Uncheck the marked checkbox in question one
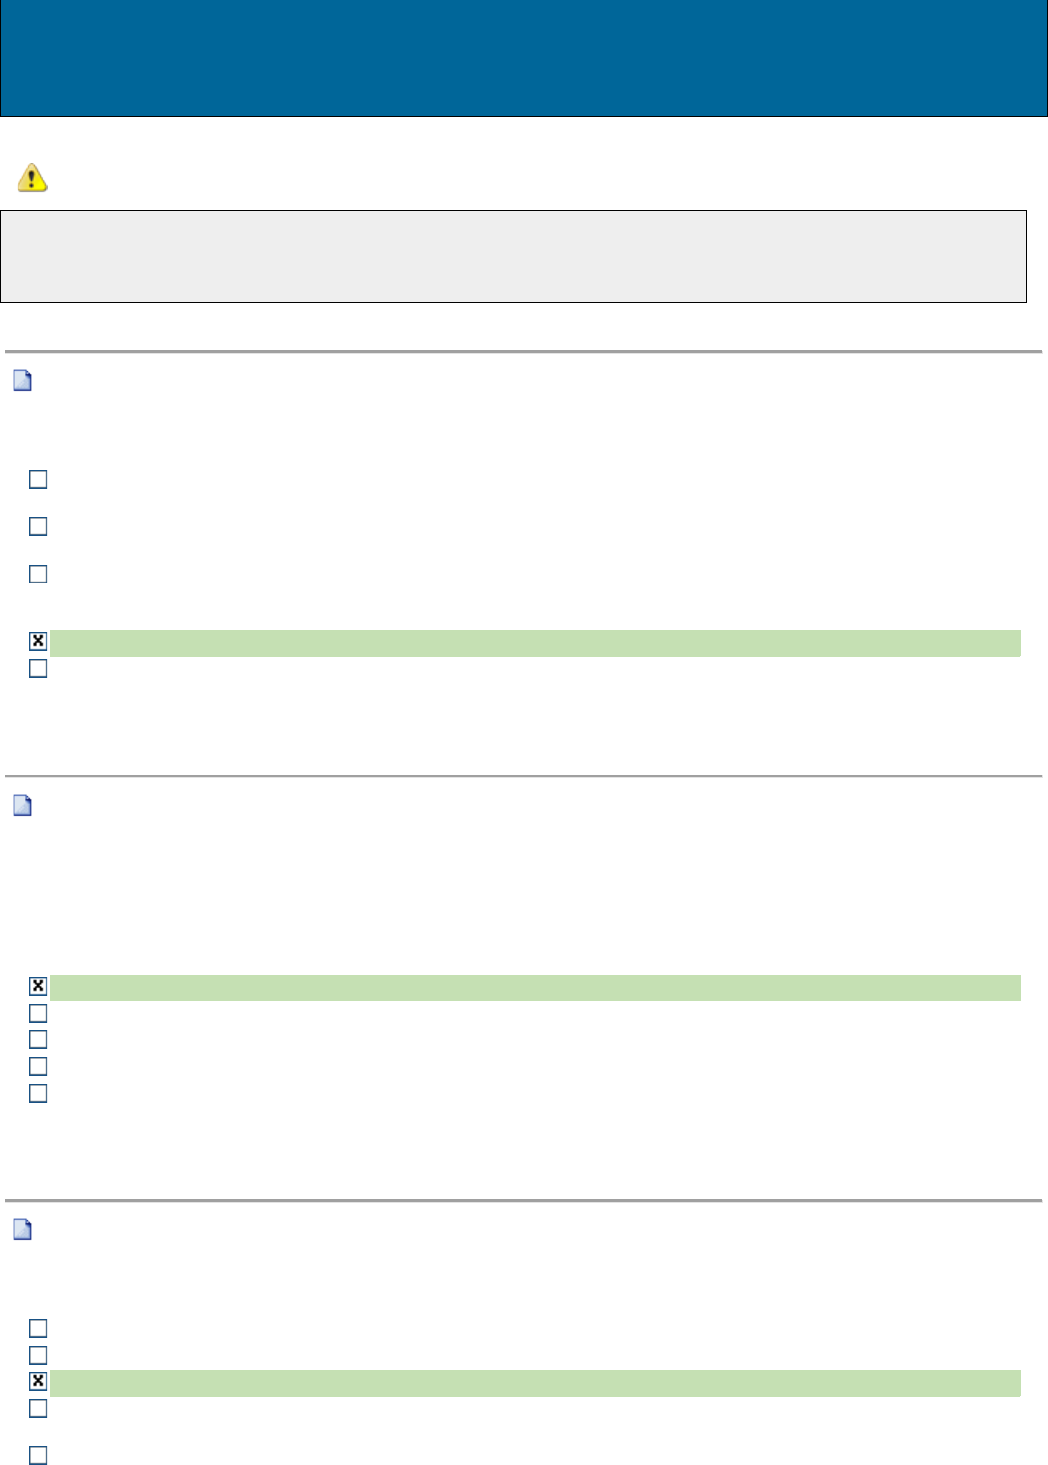 [x=38, y=641]
